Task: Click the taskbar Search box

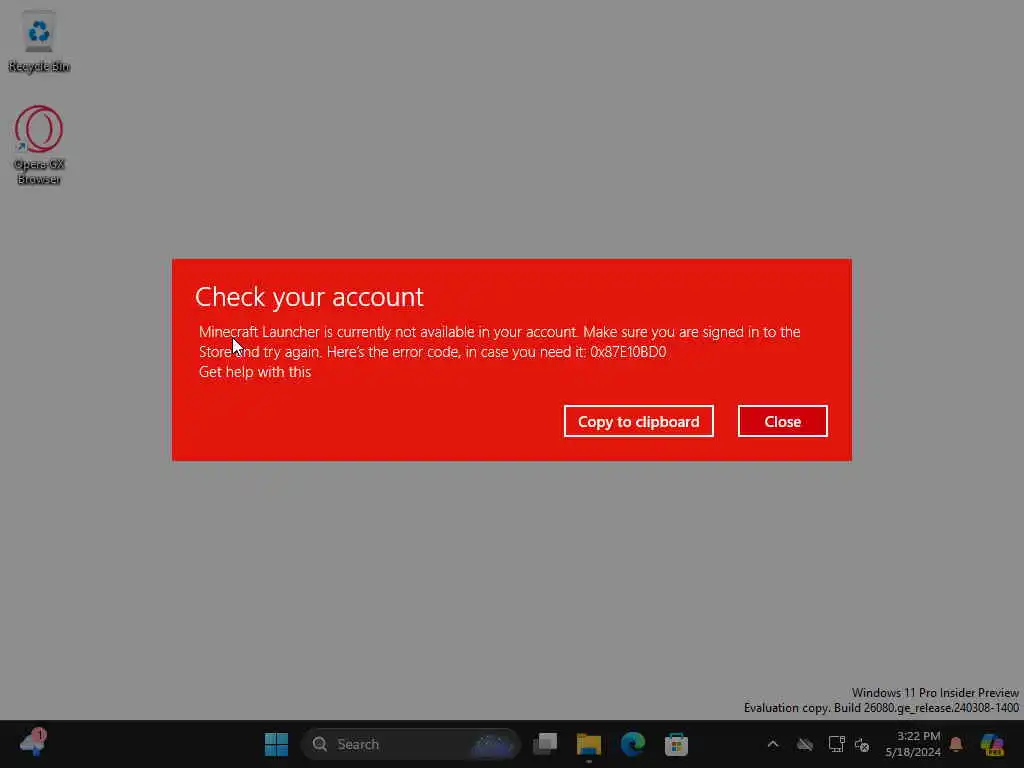Action: (x=410, y=744)
